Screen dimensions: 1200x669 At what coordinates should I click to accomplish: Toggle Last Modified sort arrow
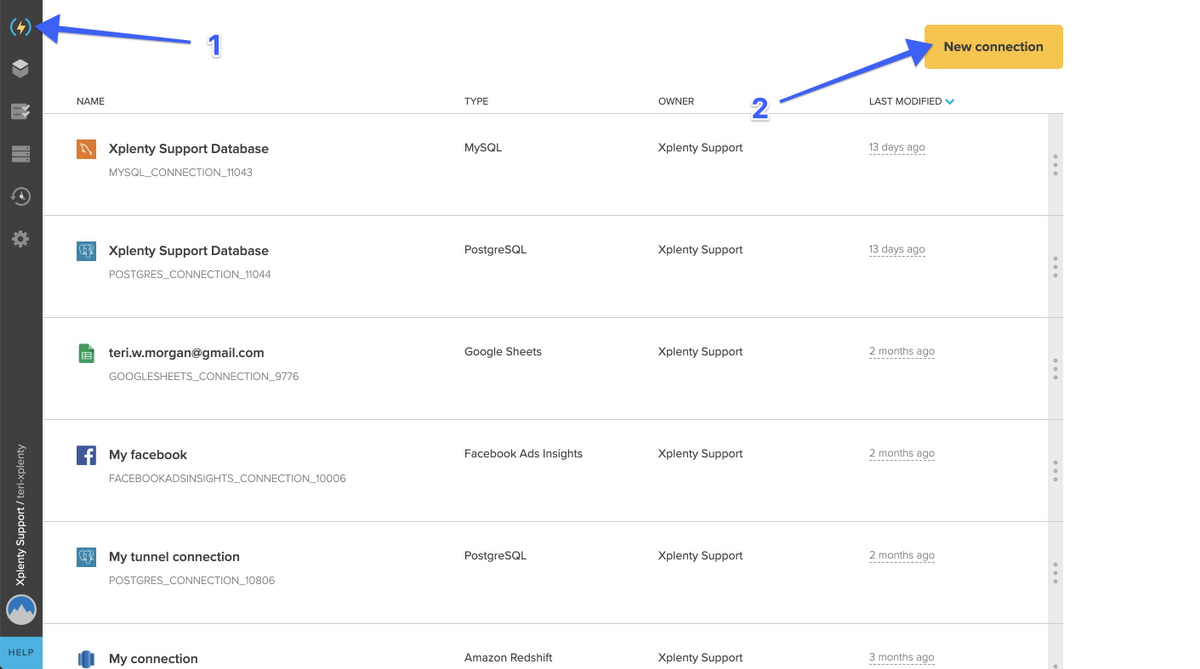tap(950, 102)
